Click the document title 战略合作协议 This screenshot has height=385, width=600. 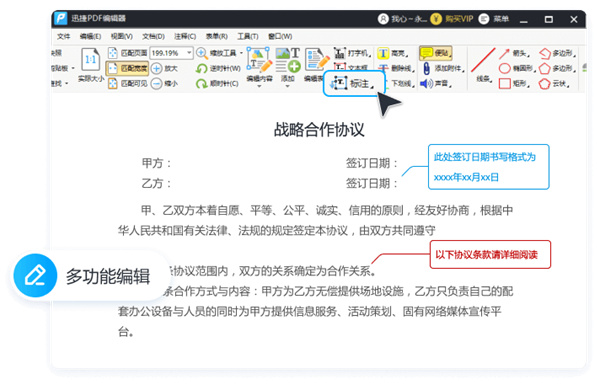click(319, 129)
